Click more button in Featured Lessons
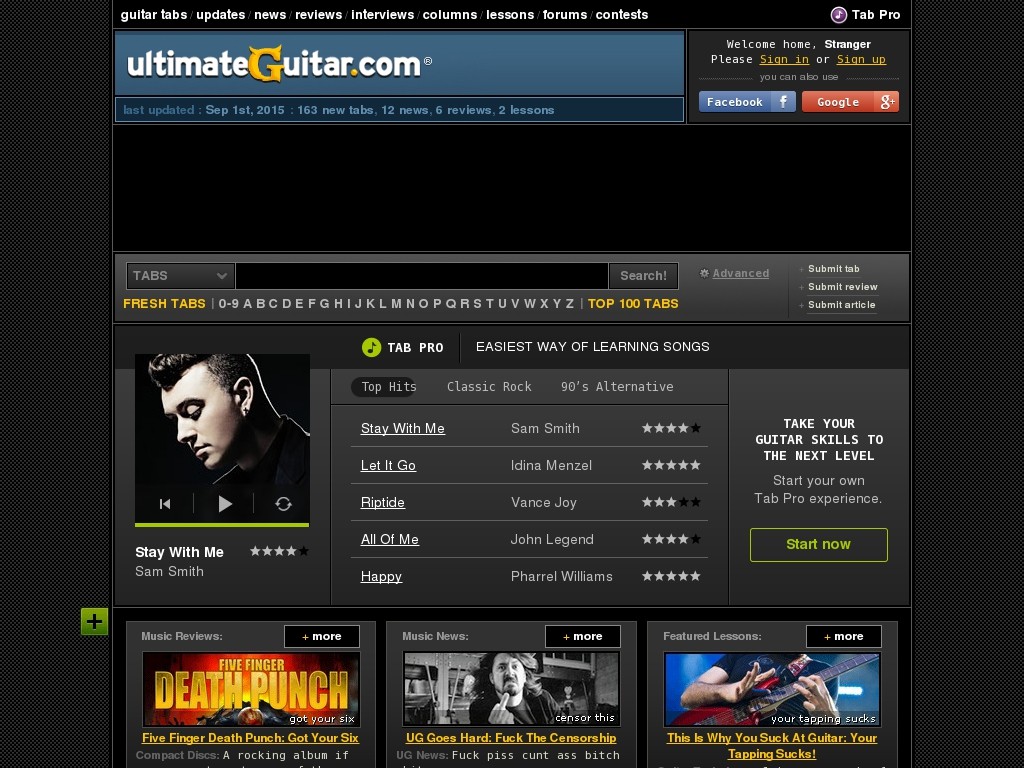Image resolution: width=1024 pixels, height=768 pixels. (x=844, y=636)
